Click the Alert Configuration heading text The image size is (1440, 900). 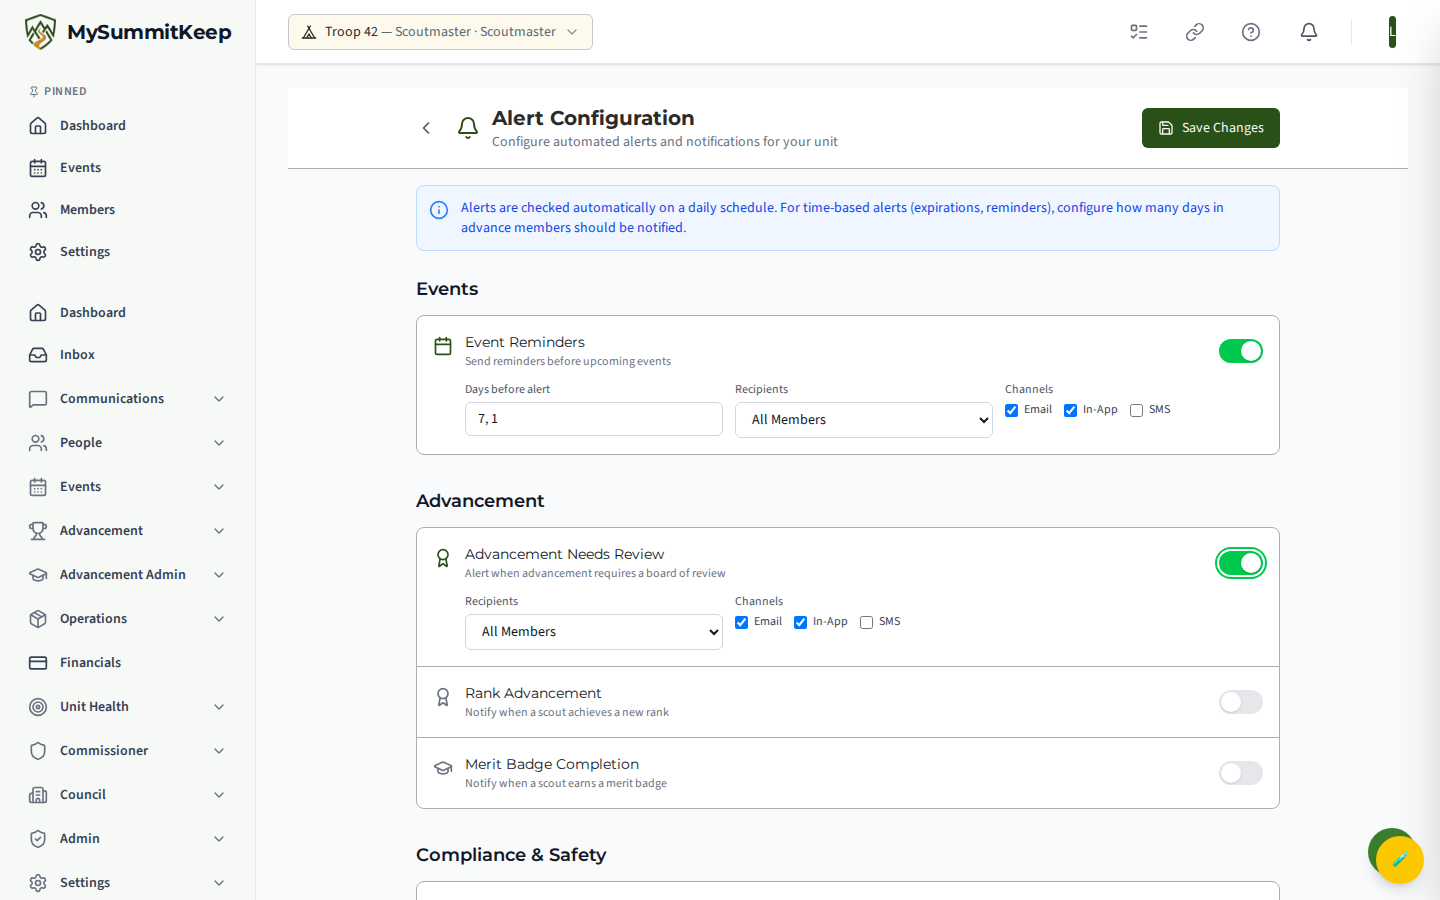(593, 118)
